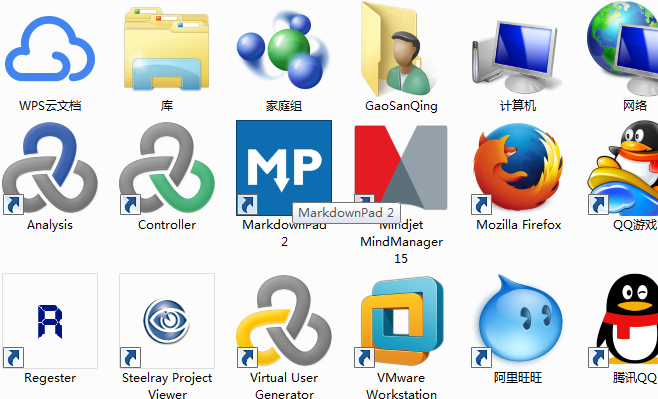Select the Steelray Project Viewer icon
Screen dimensions: 658x399
(167, 321)
